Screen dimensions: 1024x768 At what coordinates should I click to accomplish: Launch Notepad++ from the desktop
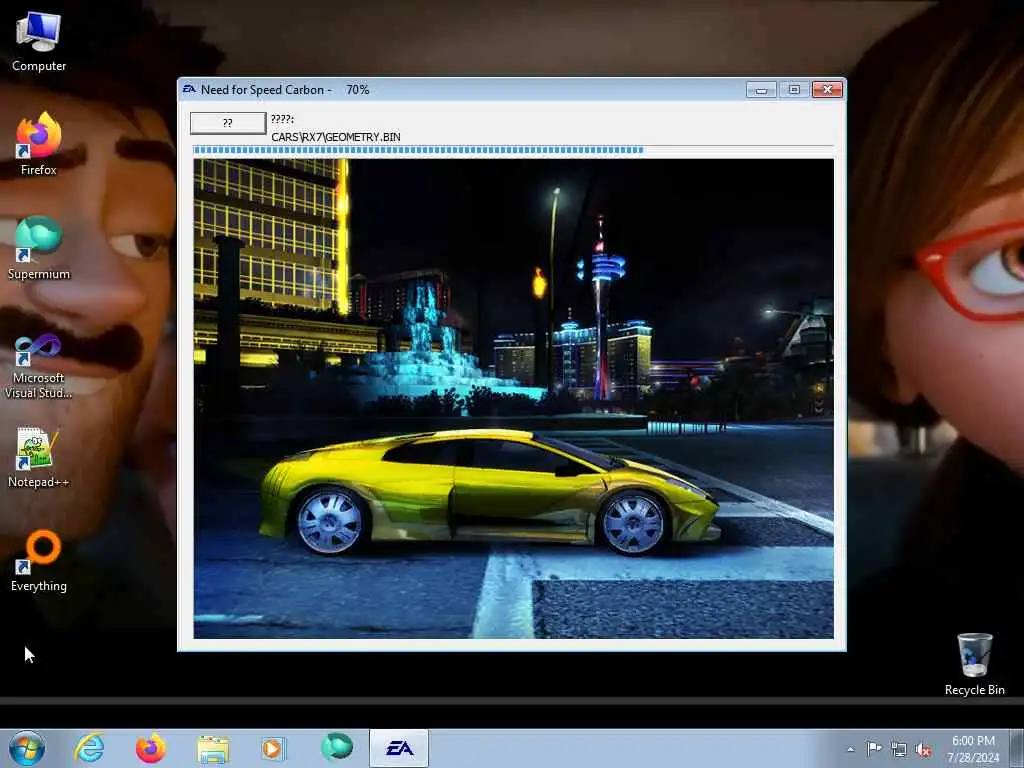click(39, 457)
